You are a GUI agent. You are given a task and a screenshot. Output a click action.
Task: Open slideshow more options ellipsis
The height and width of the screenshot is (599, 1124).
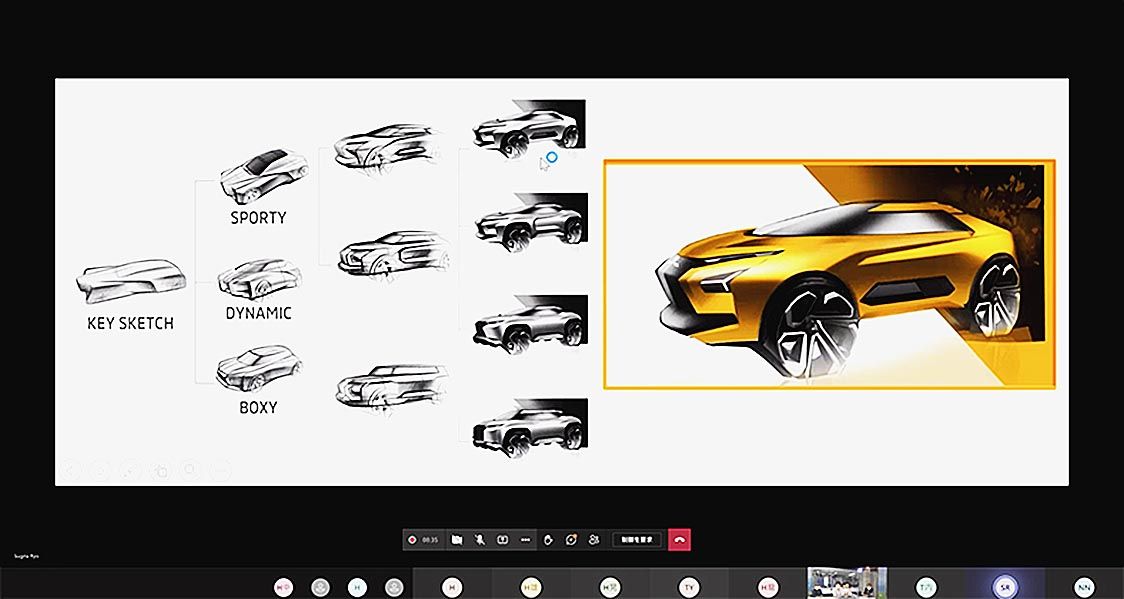point(220,469)
